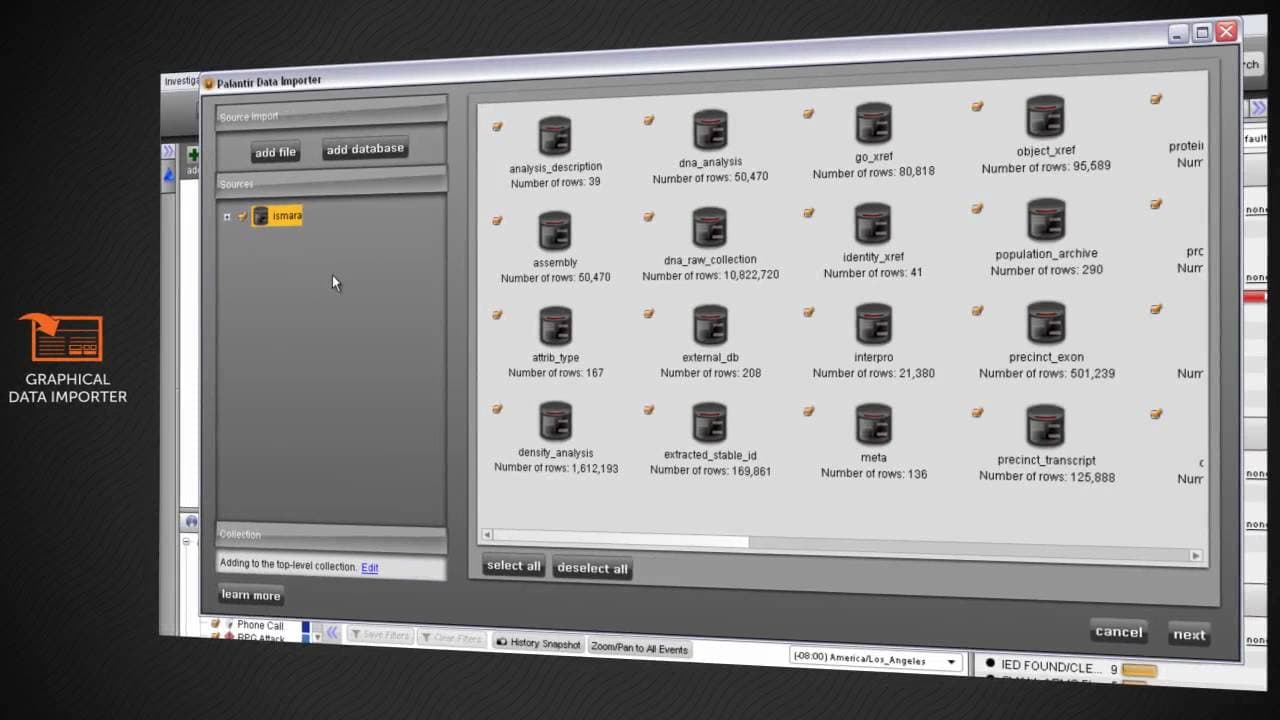Select the assembly table icon
The height and width of the screenshot is (720, 1280).
click(x=554, y=231)
